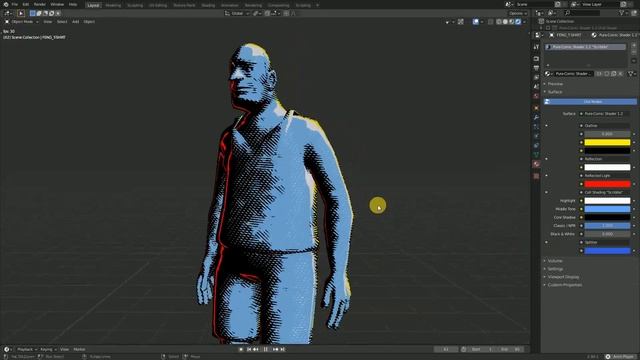Click the Use Nodes button
Image resolution: width=640 pixels, height=360 pixels.
(x=590, y=102)
